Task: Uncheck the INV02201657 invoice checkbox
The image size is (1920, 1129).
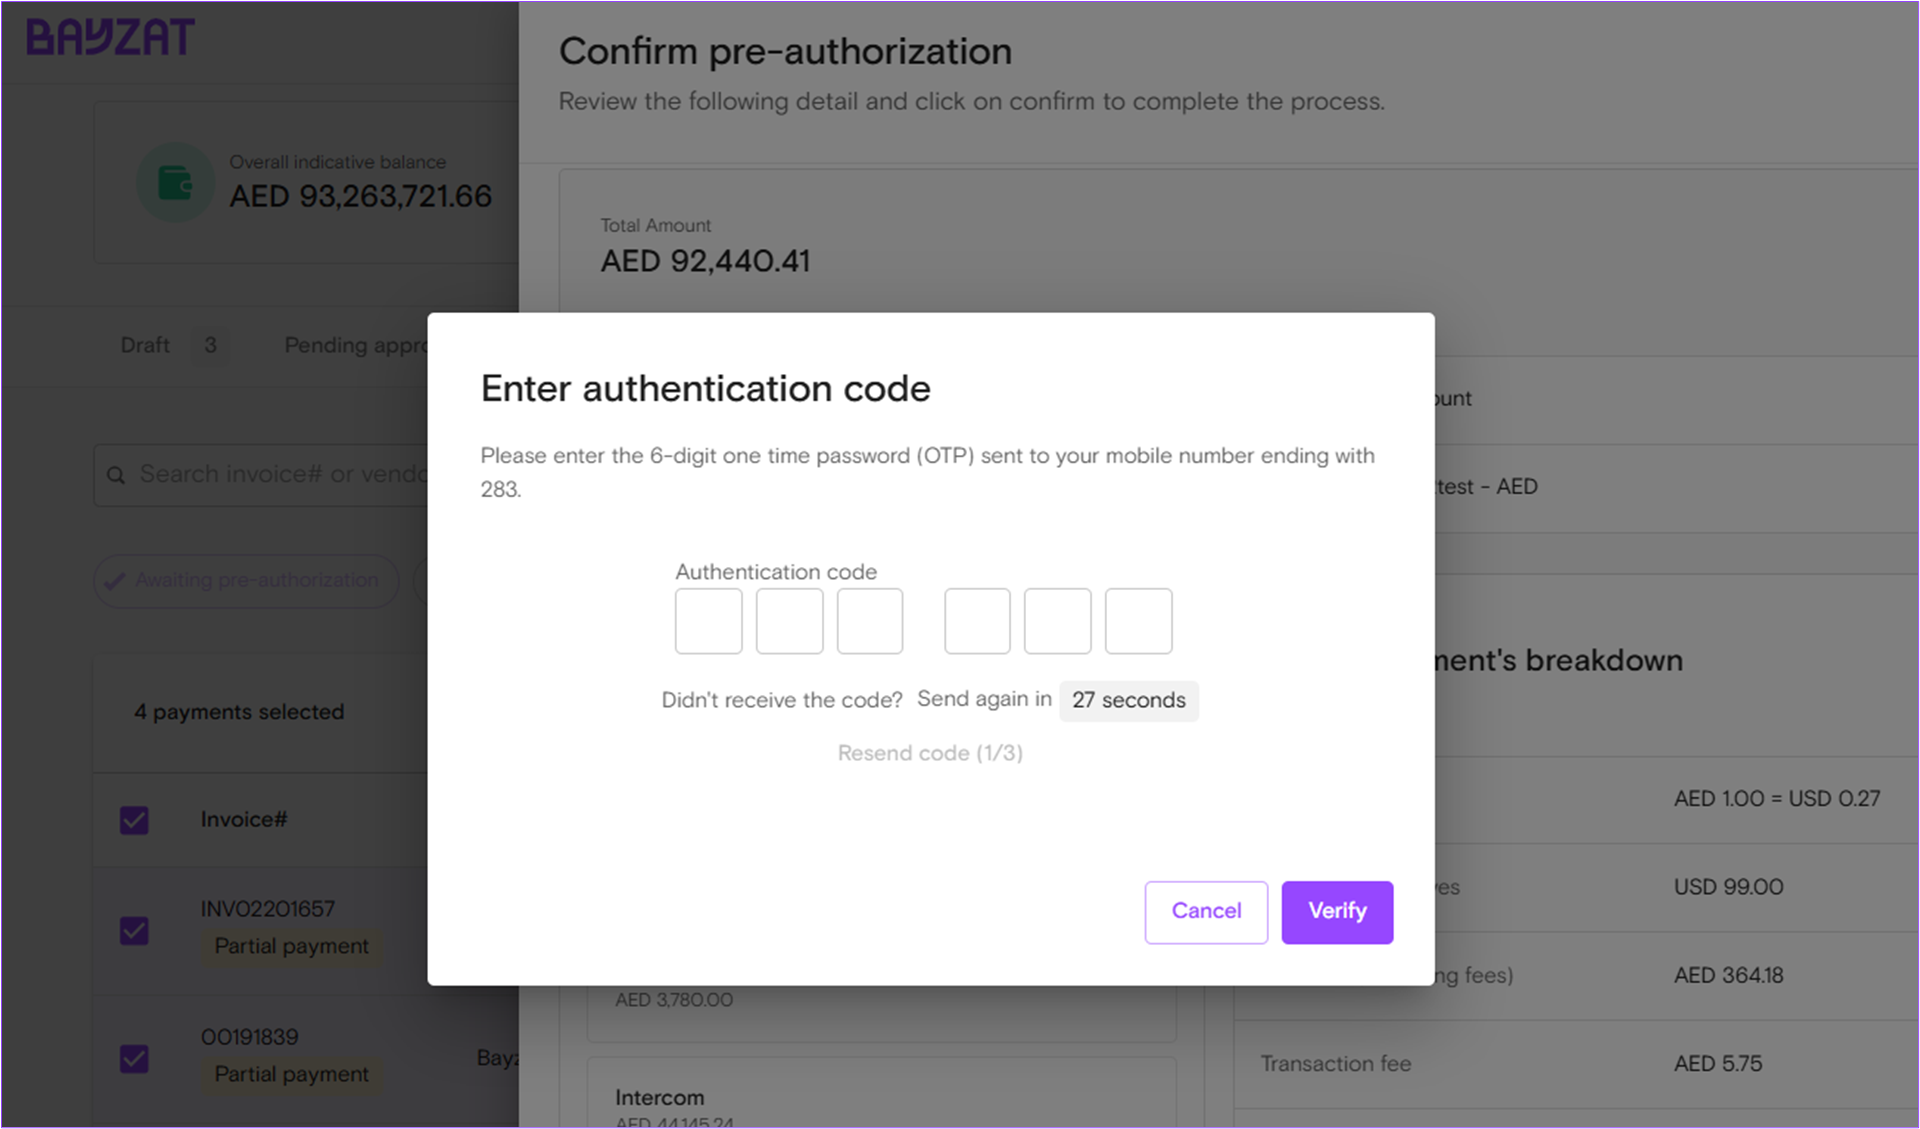Action: [x=134, y=930]
